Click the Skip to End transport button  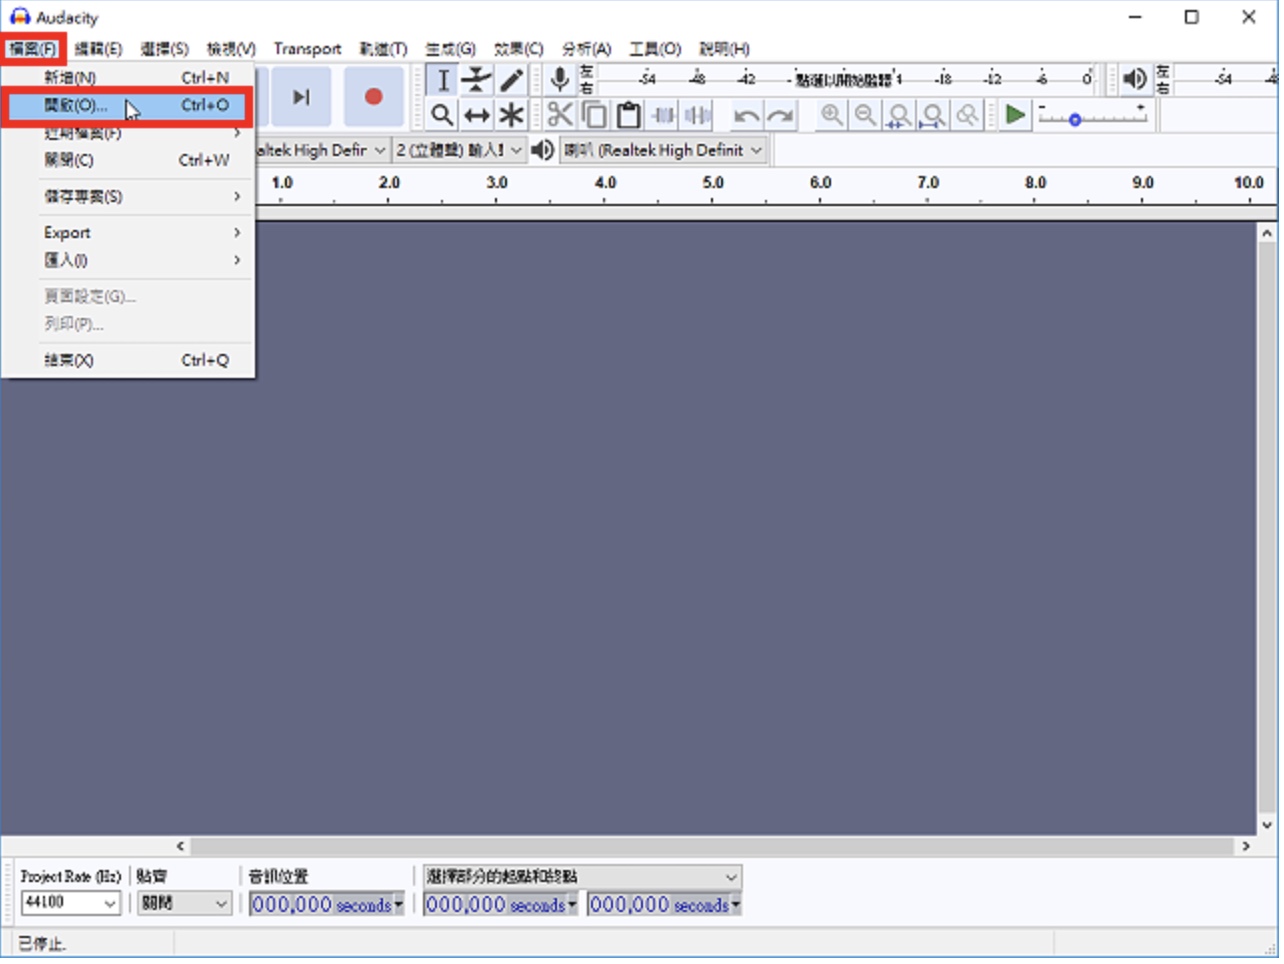(301, 97)
